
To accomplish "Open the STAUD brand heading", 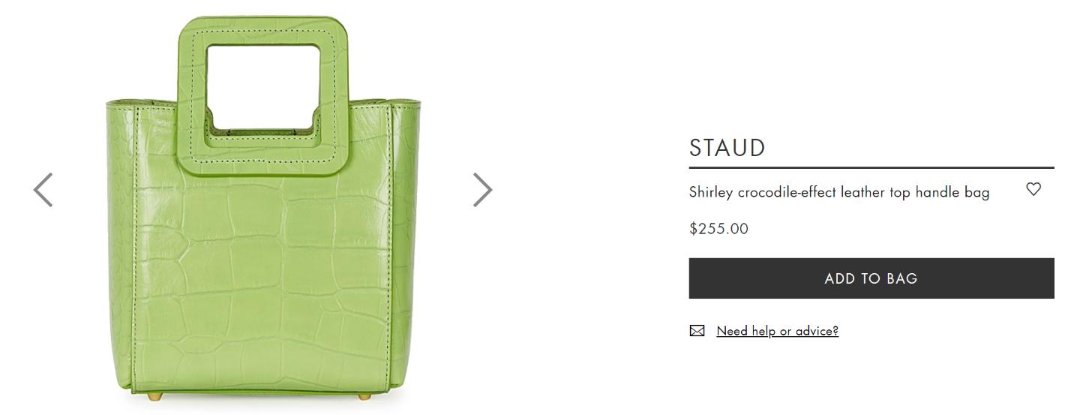I will (727, 148).
